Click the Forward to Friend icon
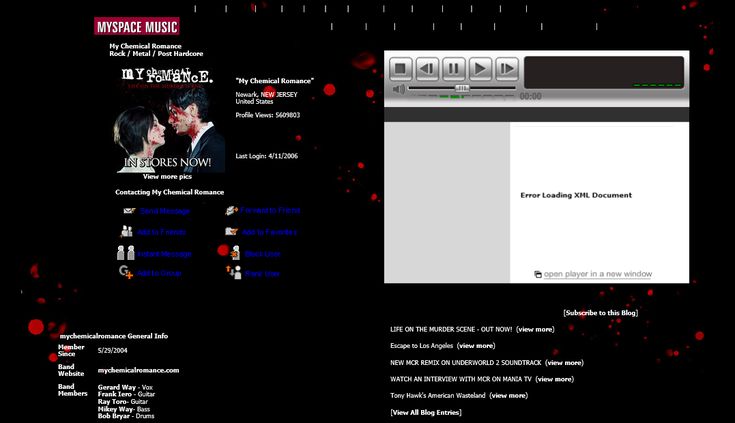 tap(232, 211)
